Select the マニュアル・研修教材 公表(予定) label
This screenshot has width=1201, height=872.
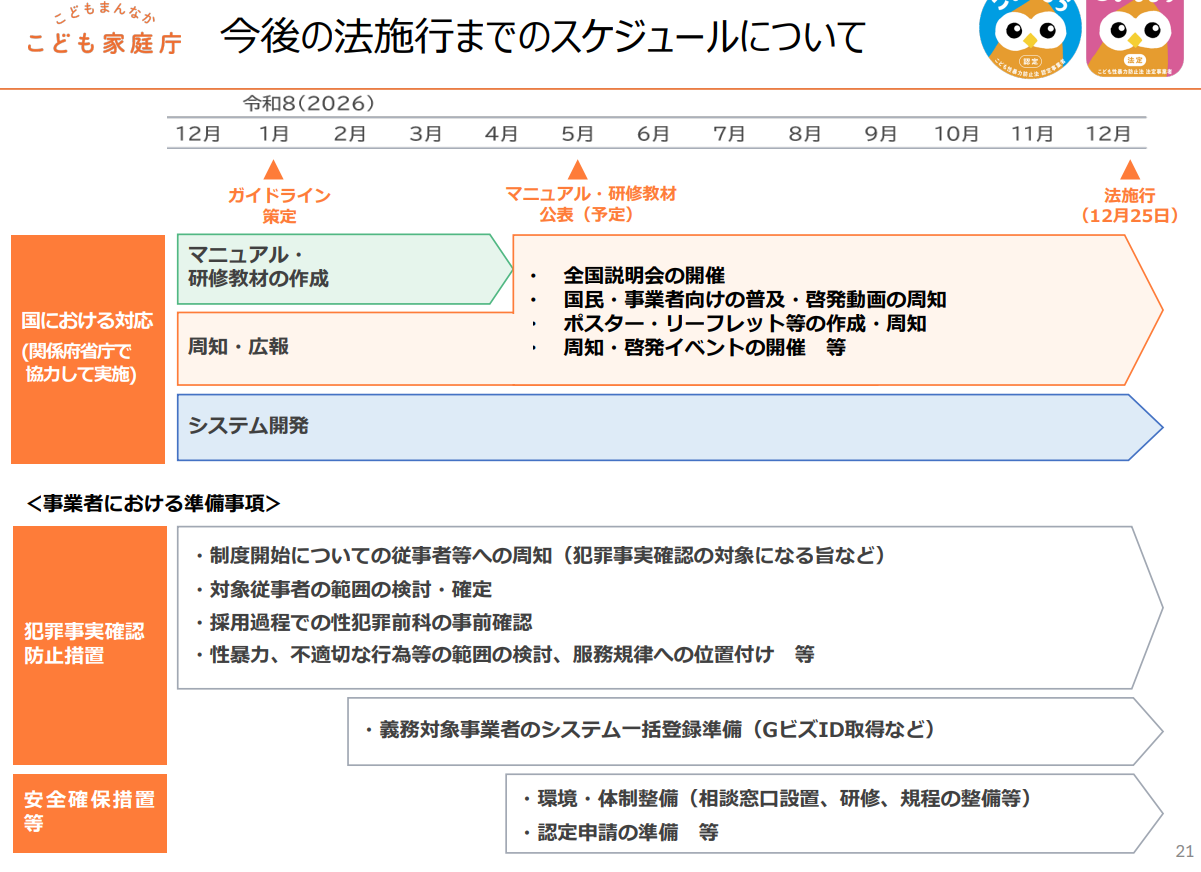pyautogui.click(x=590, y=203)
